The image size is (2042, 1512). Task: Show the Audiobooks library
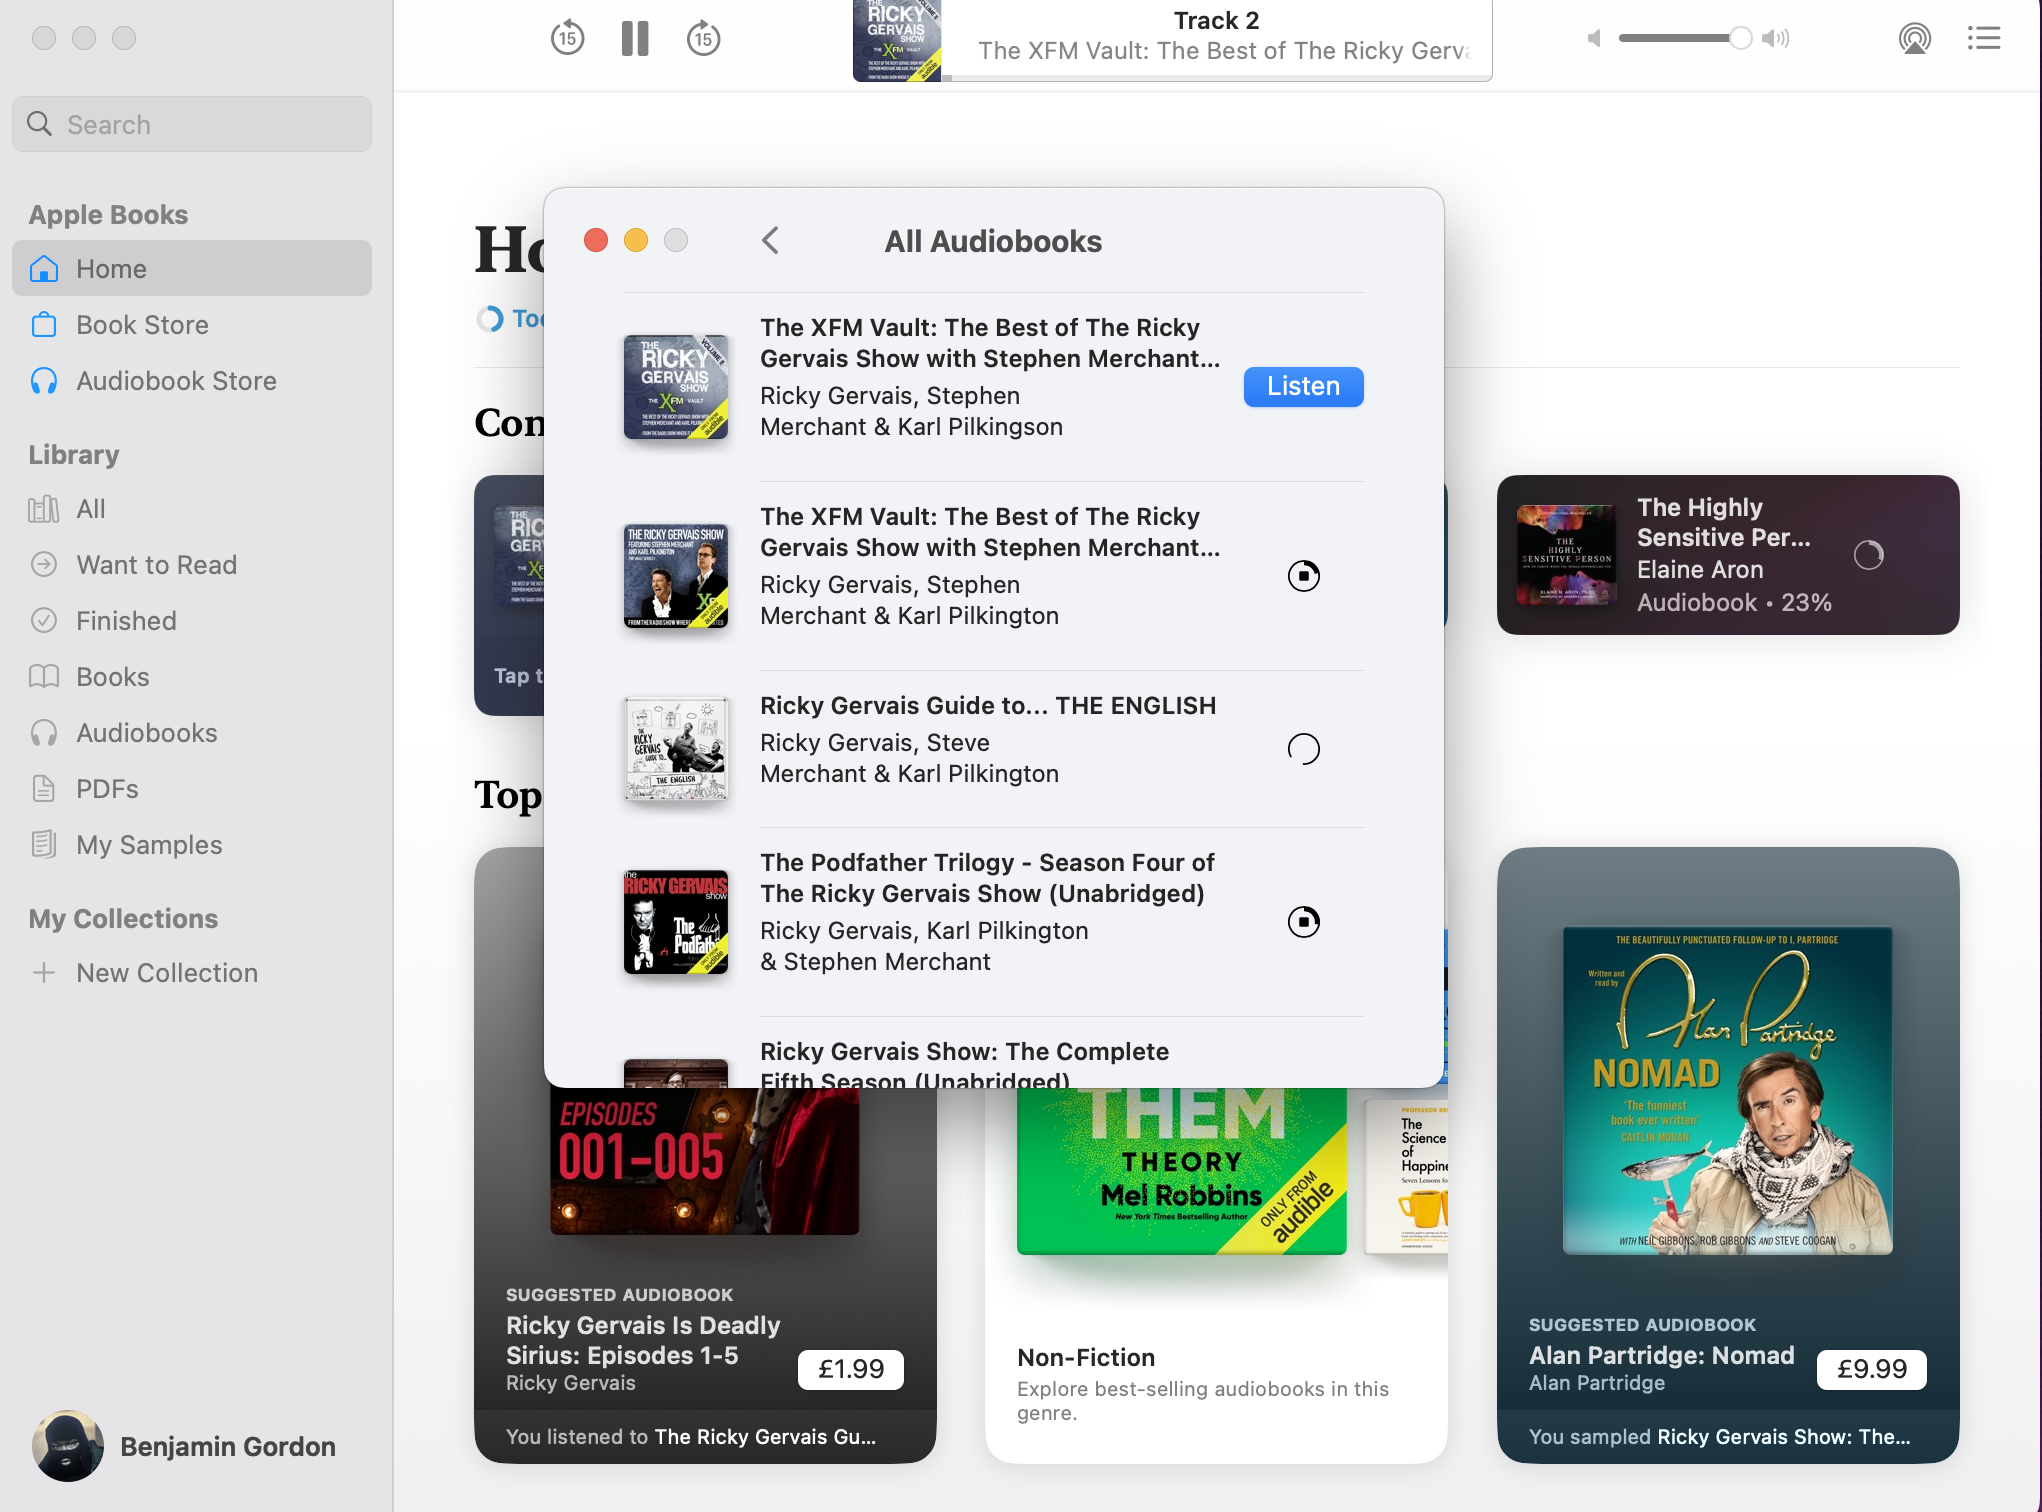click(x=146, y=733)
